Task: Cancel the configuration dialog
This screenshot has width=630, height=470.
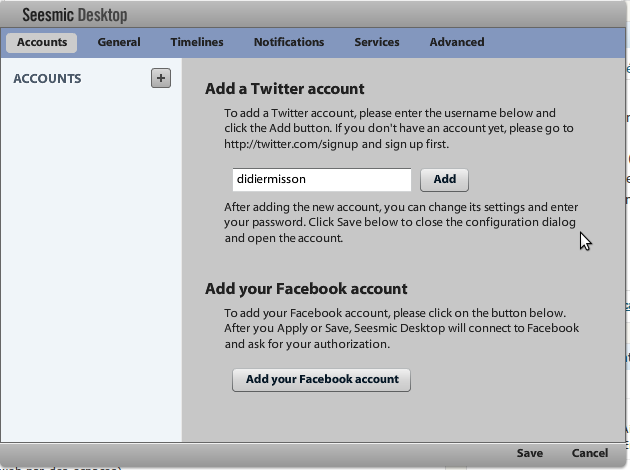Action: [x=590, y=453]
